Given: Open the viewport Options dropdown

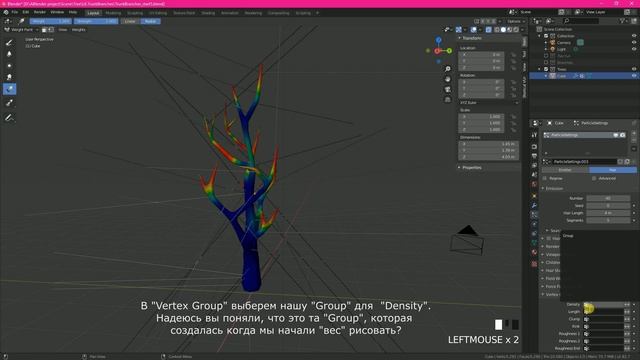Looking at the screenshot, I should [516, 21].
